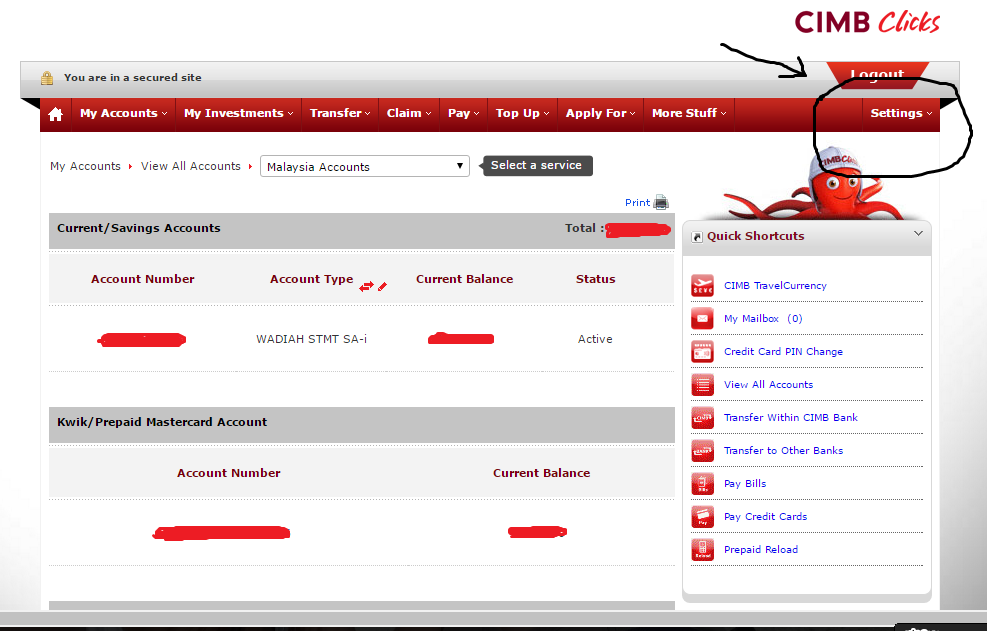The width and height of the screenshot is (987, 631).
Task: Open the My Mailbox (0) link
Action: pyautogui.click(x=763, y=319)
